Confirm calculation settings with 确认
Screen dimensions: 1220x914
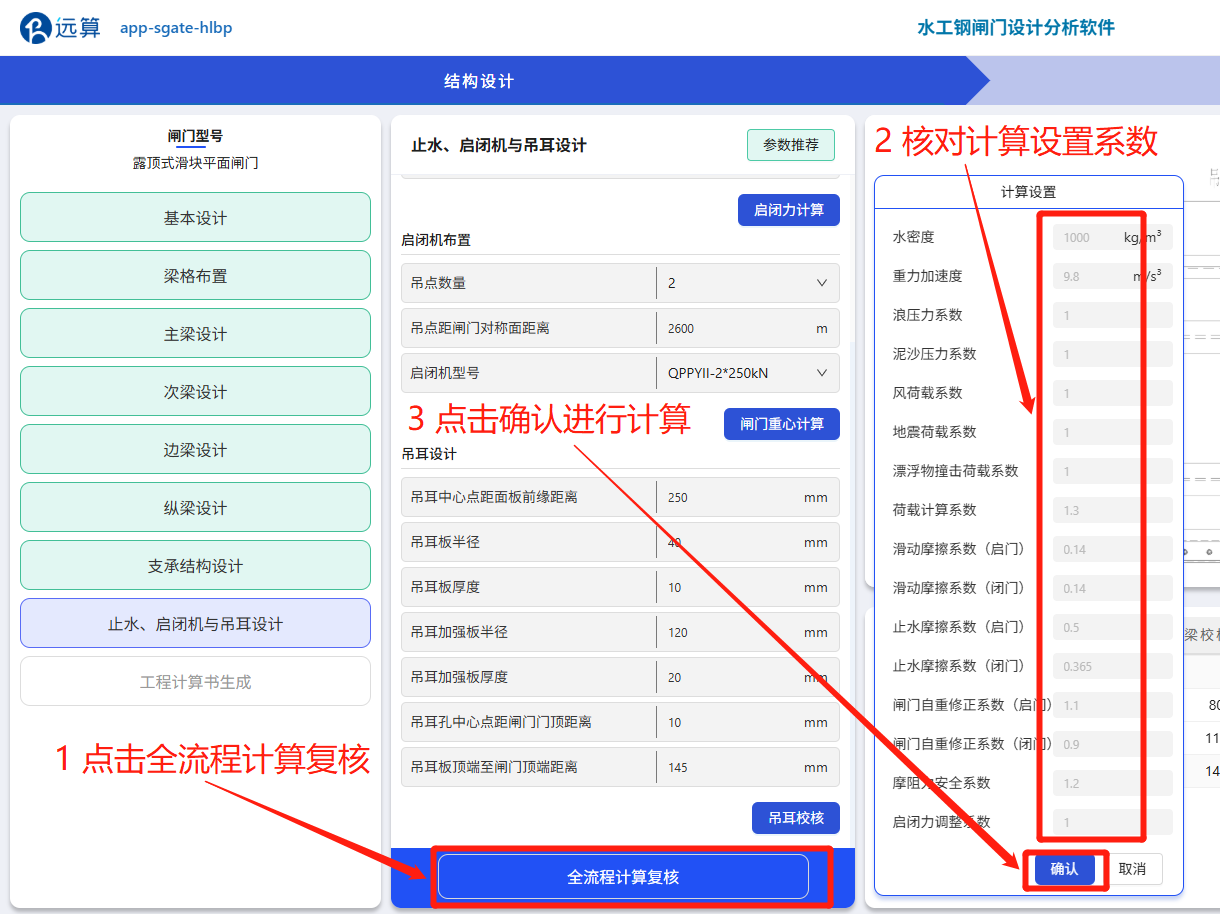(1064, 869)
